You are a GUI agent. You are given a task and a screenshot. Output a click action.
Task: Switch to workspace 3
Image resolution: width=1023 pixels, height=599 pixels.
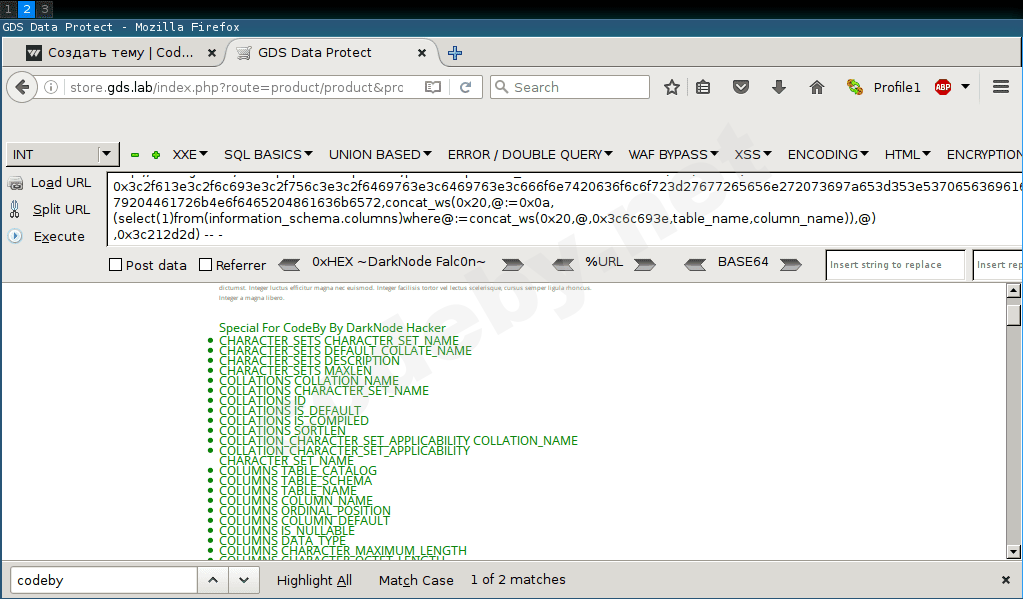44,9
